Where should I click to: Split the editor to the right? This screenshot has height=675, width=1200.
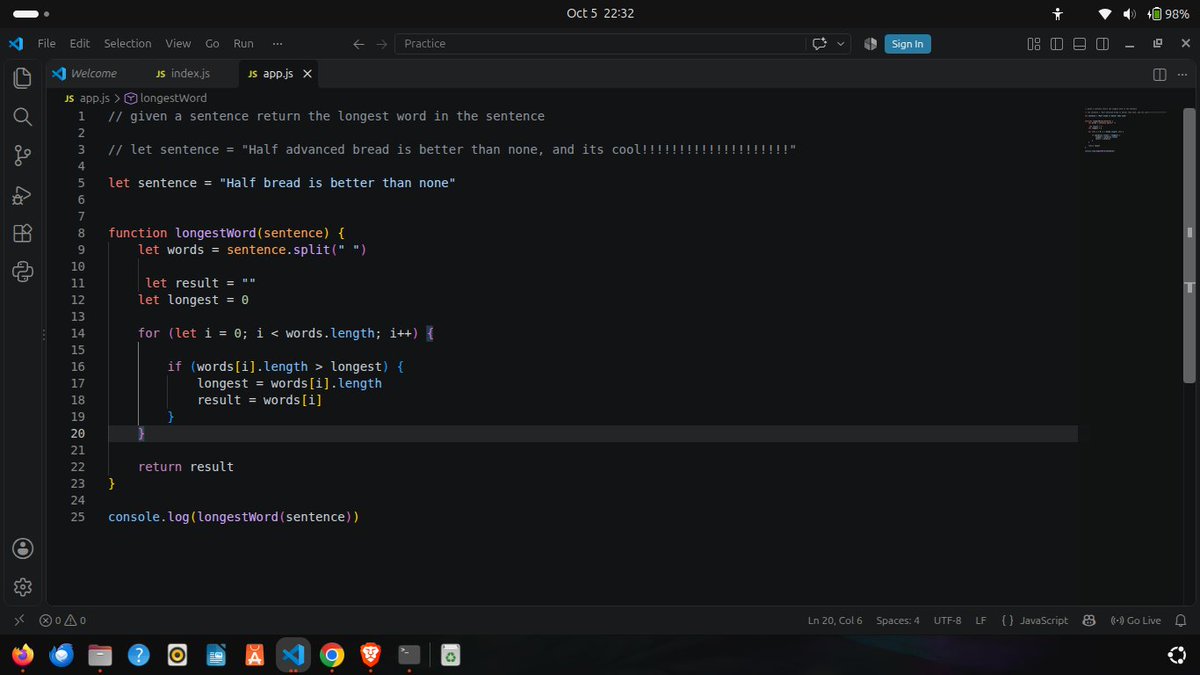(x=1160, y=74)
